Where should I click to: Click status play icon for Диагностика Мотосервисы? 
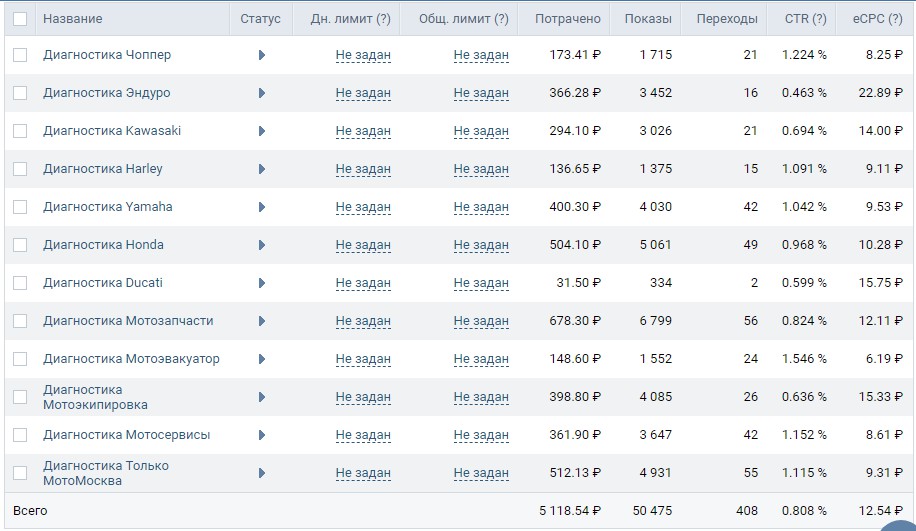point(262,435)
